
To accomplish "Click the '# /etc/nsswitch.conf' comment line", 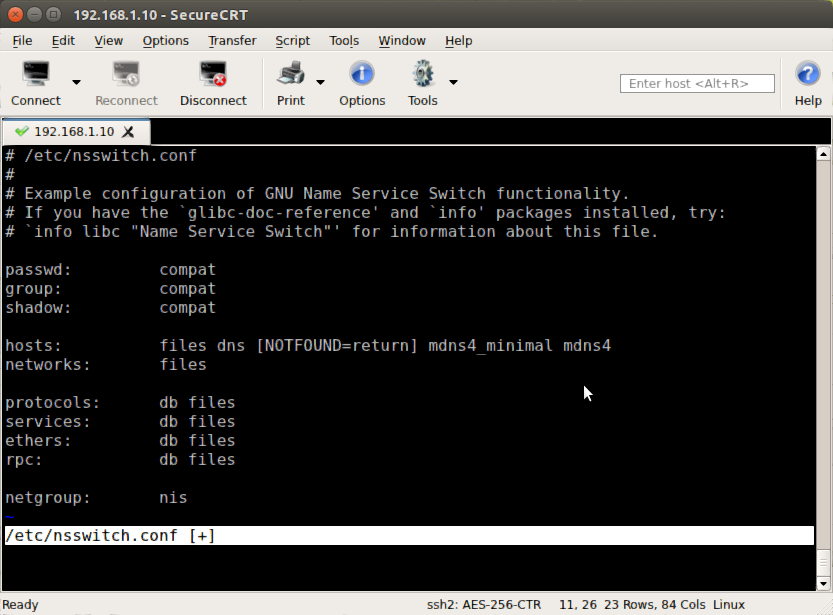I will [x=101, y=156].
